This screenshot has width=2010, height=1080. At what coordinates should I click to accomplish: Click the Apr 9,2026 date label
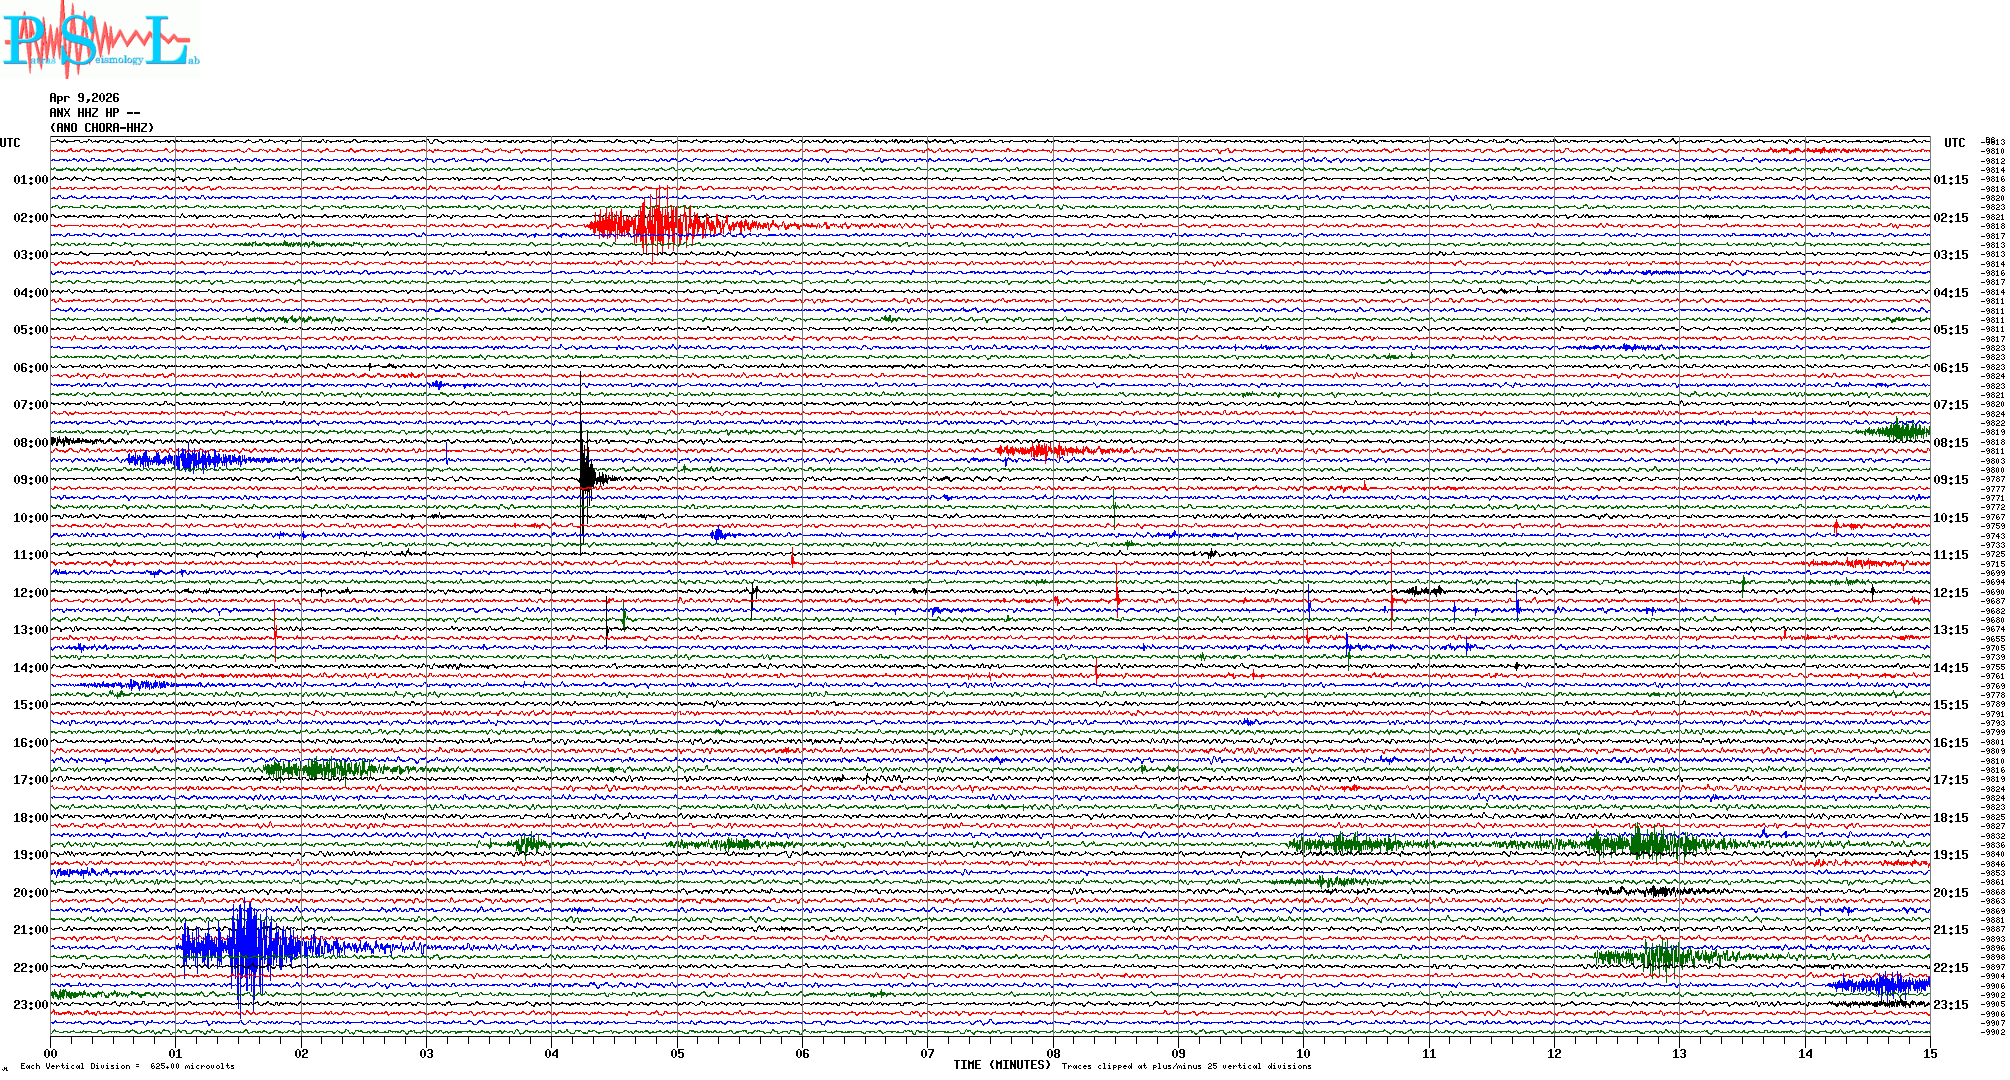(84, 98)
